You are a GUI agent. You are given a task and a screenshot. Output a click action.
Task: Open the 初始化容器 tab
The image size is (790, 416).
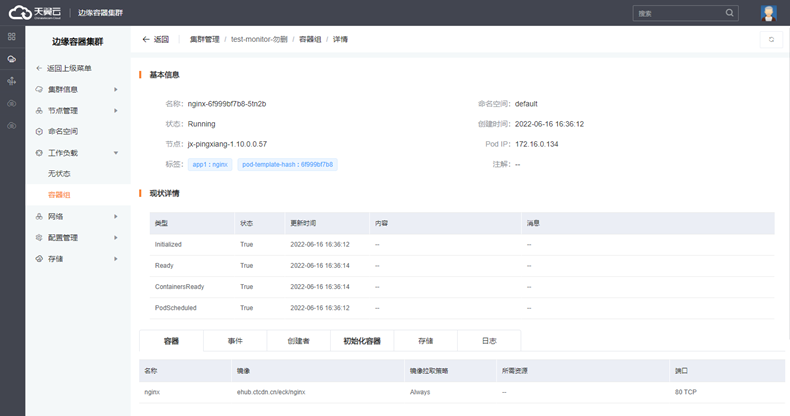tap(362, 341)
